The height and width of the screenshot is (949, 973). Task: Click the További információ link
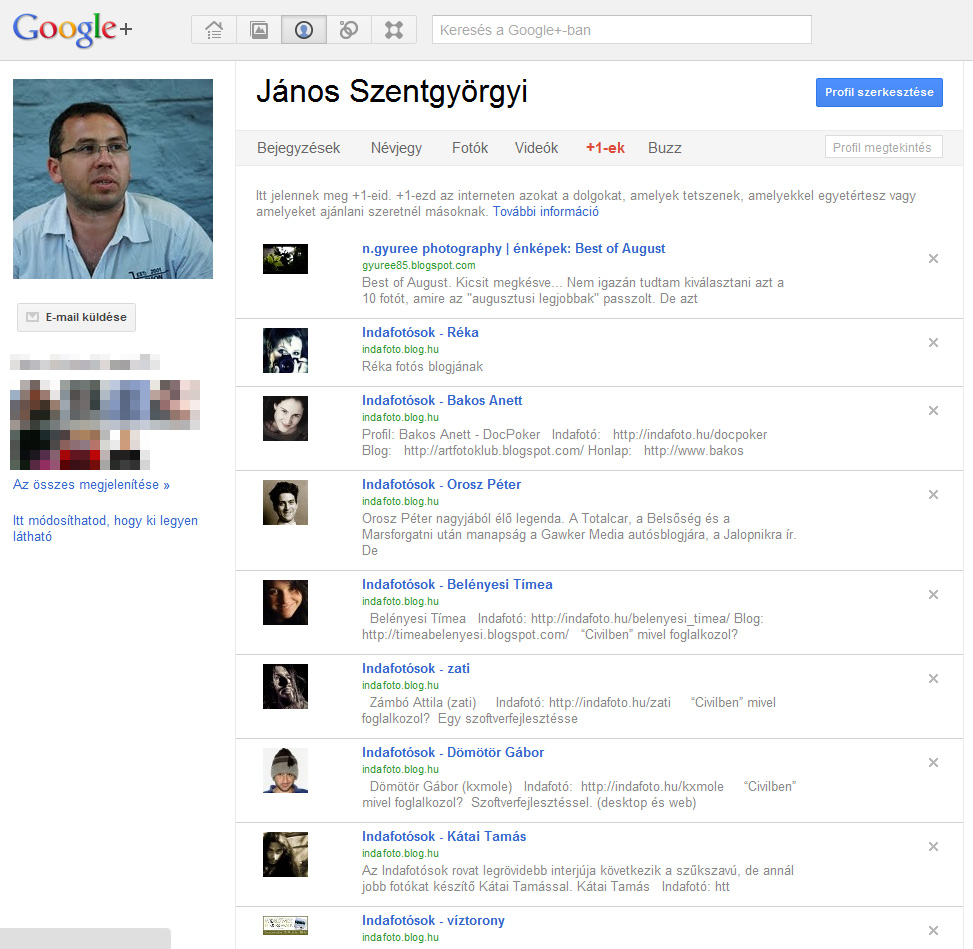point(545,212)
